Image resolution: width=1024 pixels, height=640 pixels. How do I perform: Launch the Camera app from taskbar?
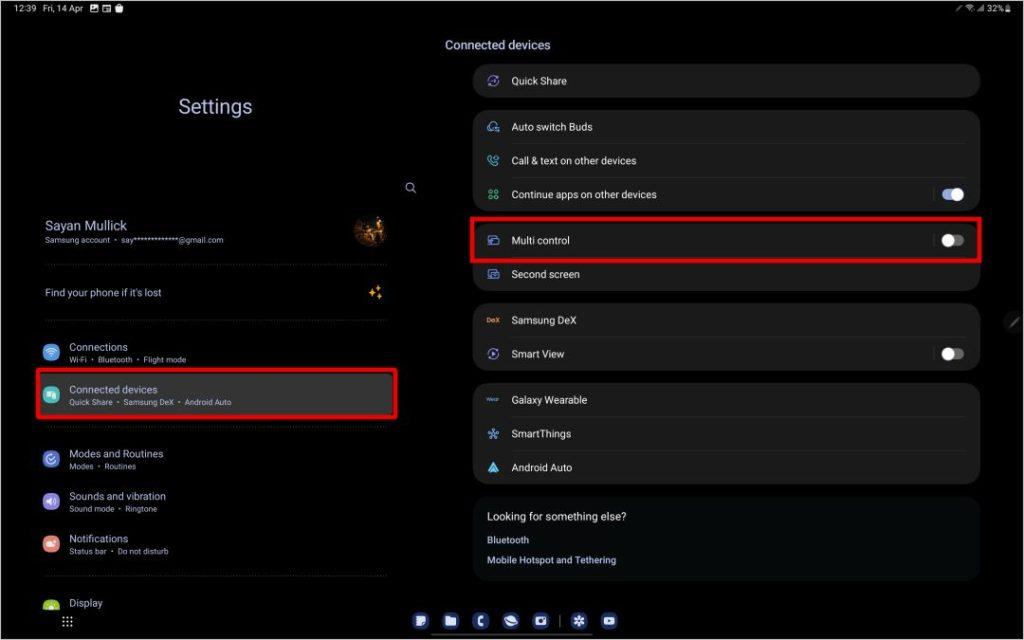pos(541,620)
